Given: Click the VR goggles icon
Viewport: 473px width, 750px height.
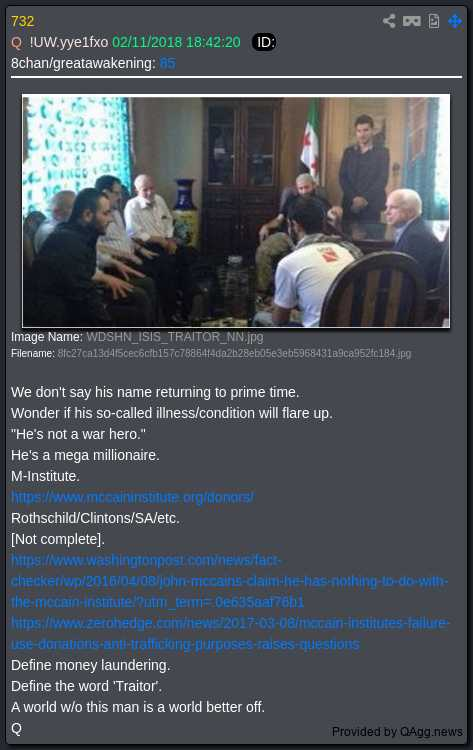Looking at the screenshot, I should click(x=412, y=21).
